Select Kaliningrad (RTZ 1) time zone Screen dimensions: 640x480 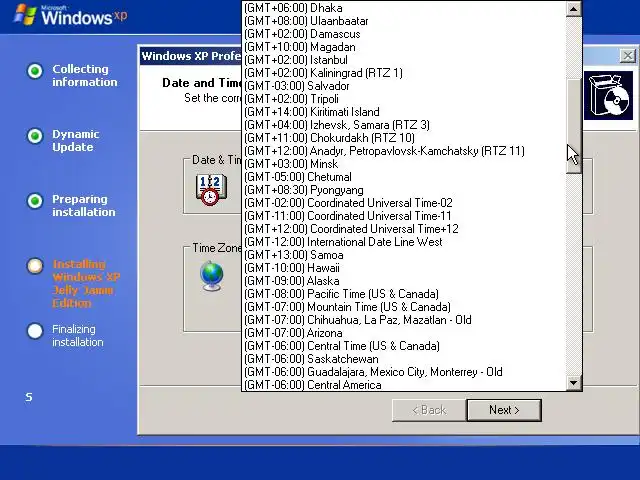point(404,73)
